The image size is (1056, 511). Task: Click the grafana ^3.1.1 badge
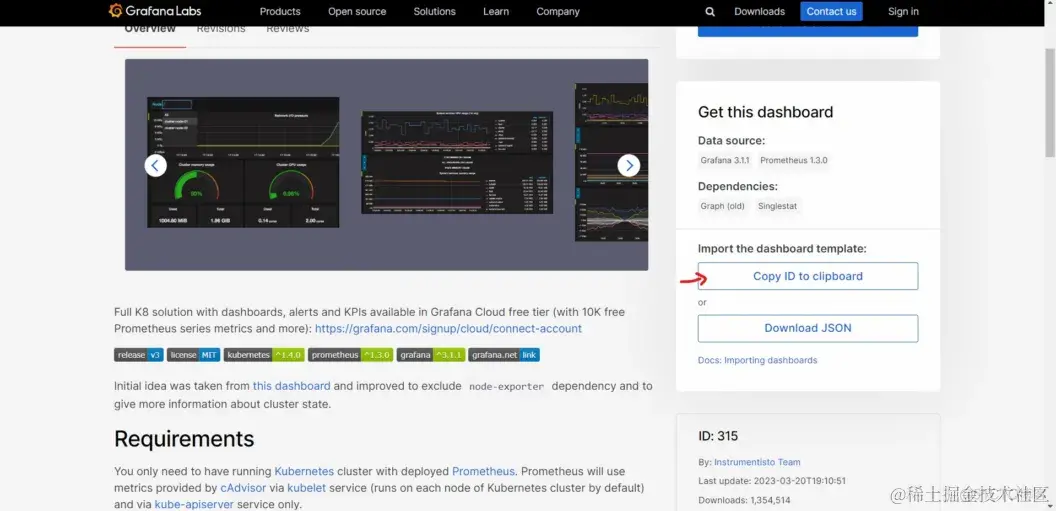click(x=430, y=355)
